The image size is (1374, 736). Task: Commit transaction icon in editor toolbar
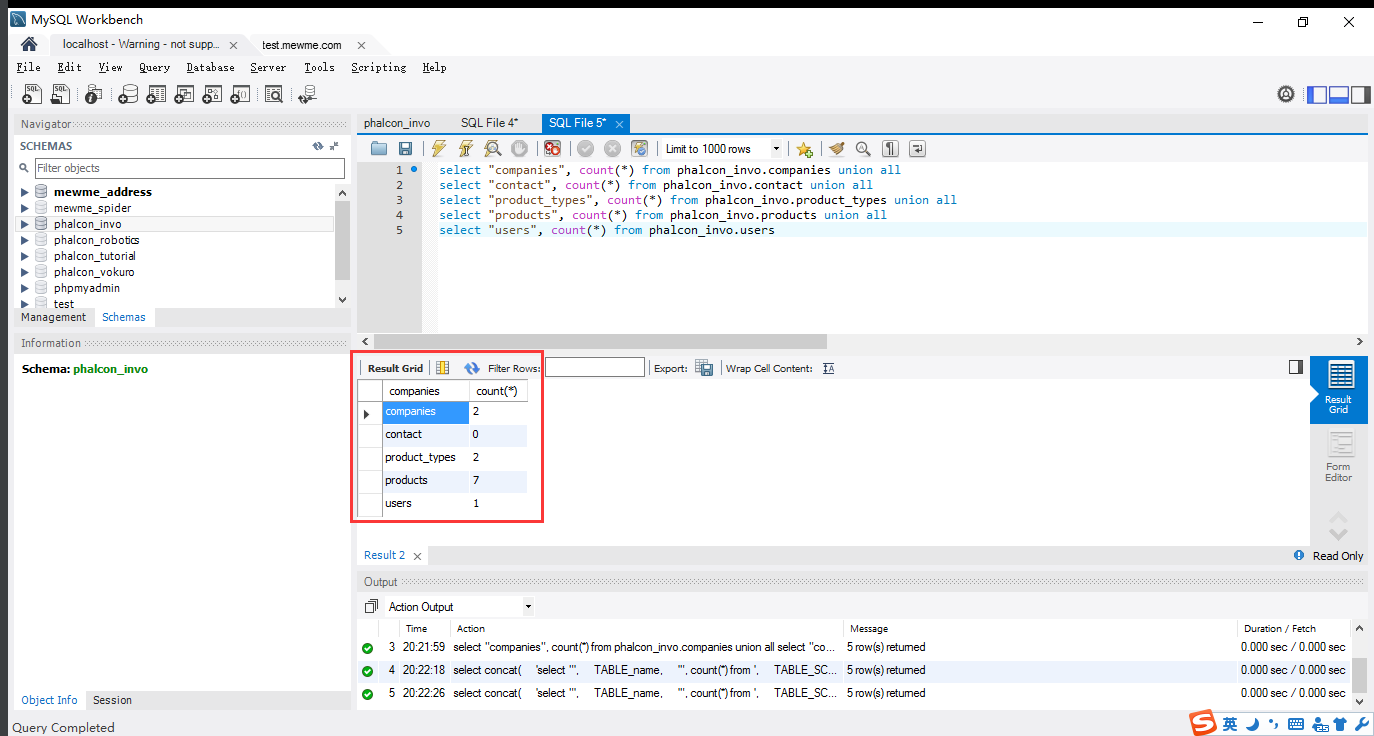click(585, 149)
